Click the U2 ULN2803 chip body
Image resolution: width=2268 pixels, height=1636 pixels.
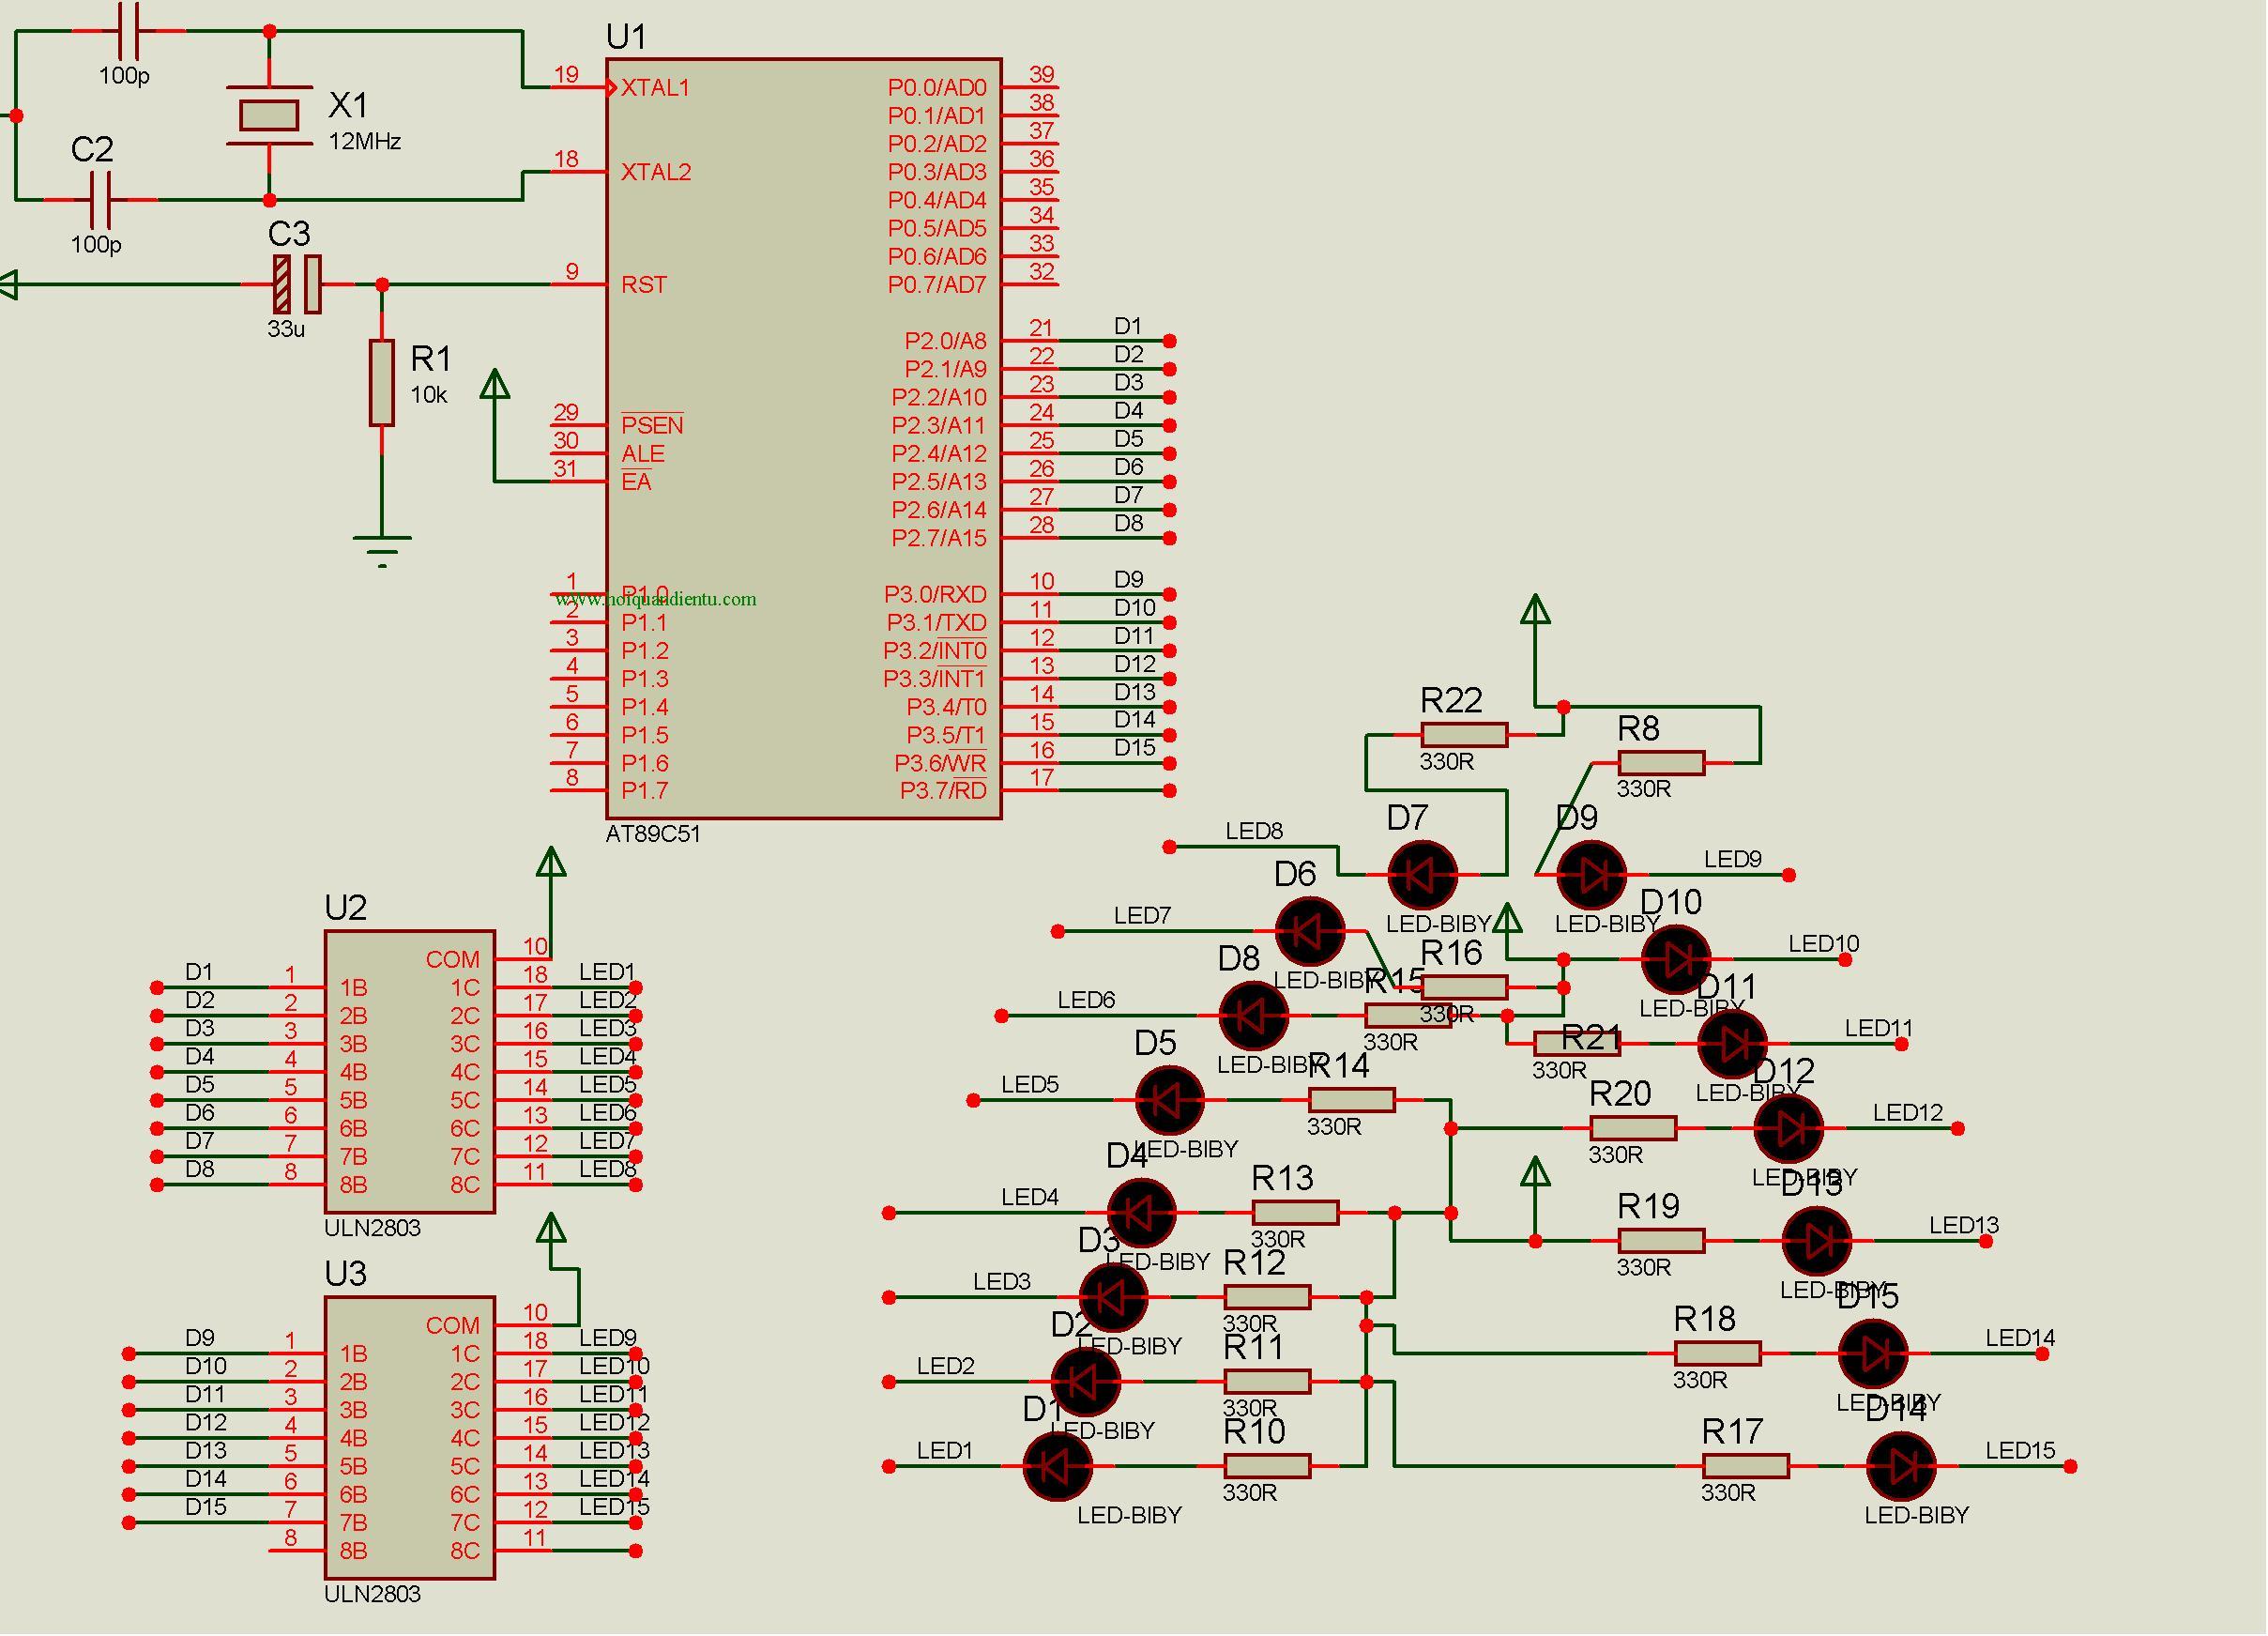click(410, 1073)
